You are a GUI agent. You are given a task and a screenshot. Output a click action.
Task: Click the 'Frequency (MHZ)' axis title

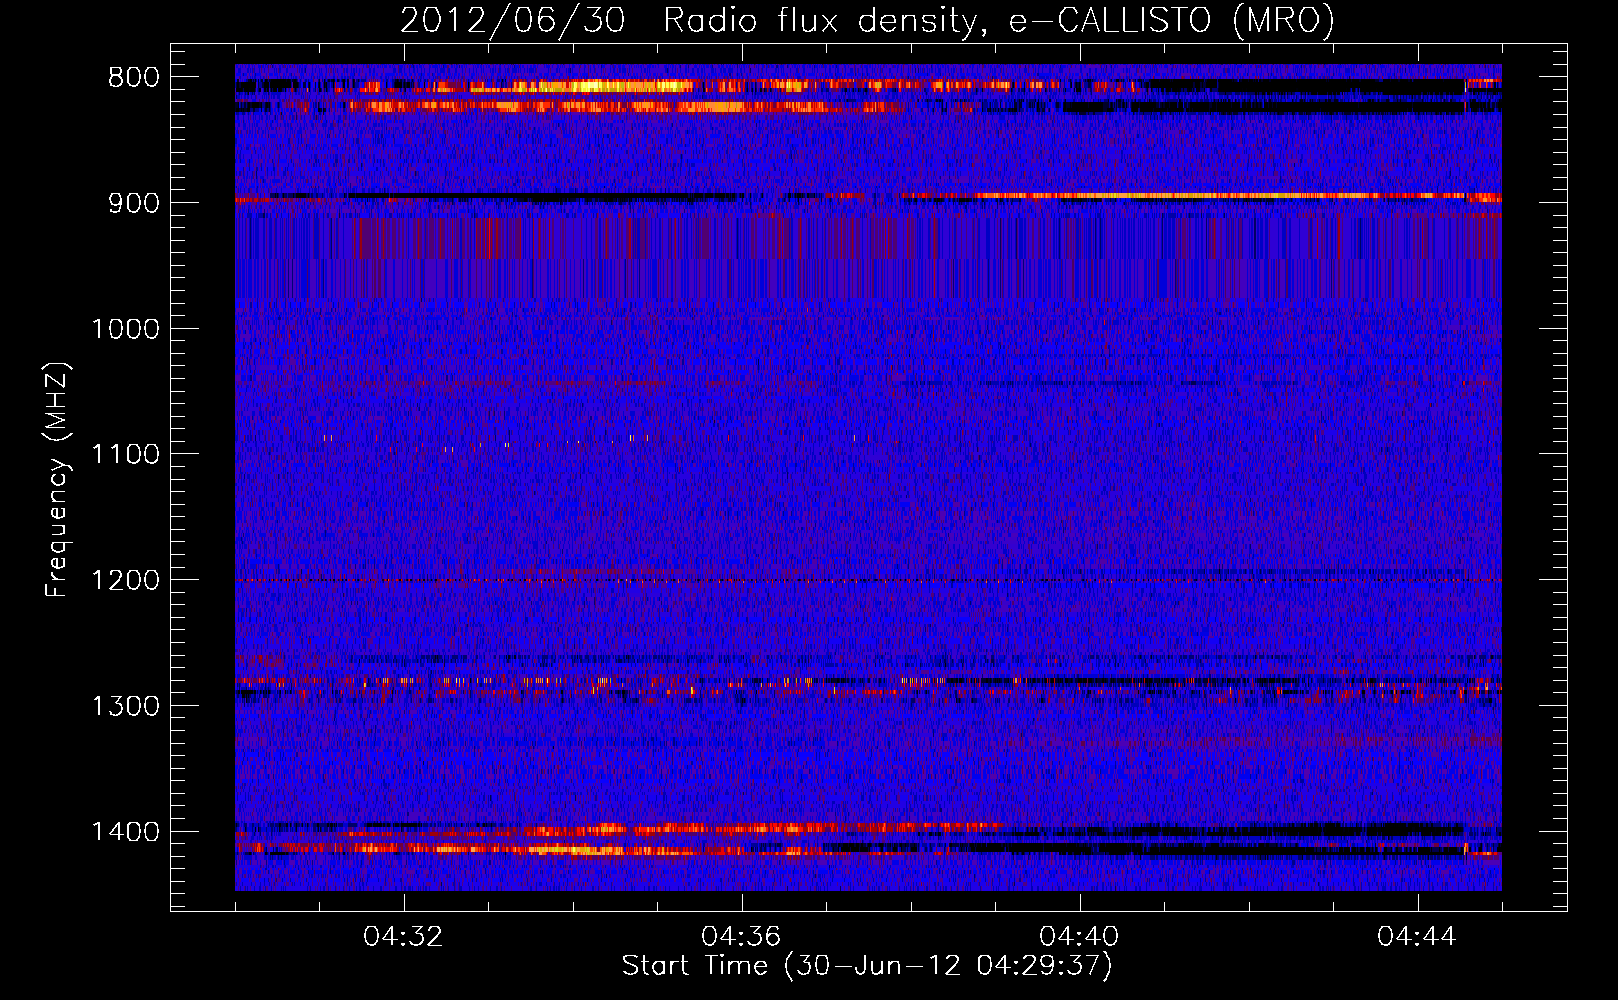[x=57, y=479]
